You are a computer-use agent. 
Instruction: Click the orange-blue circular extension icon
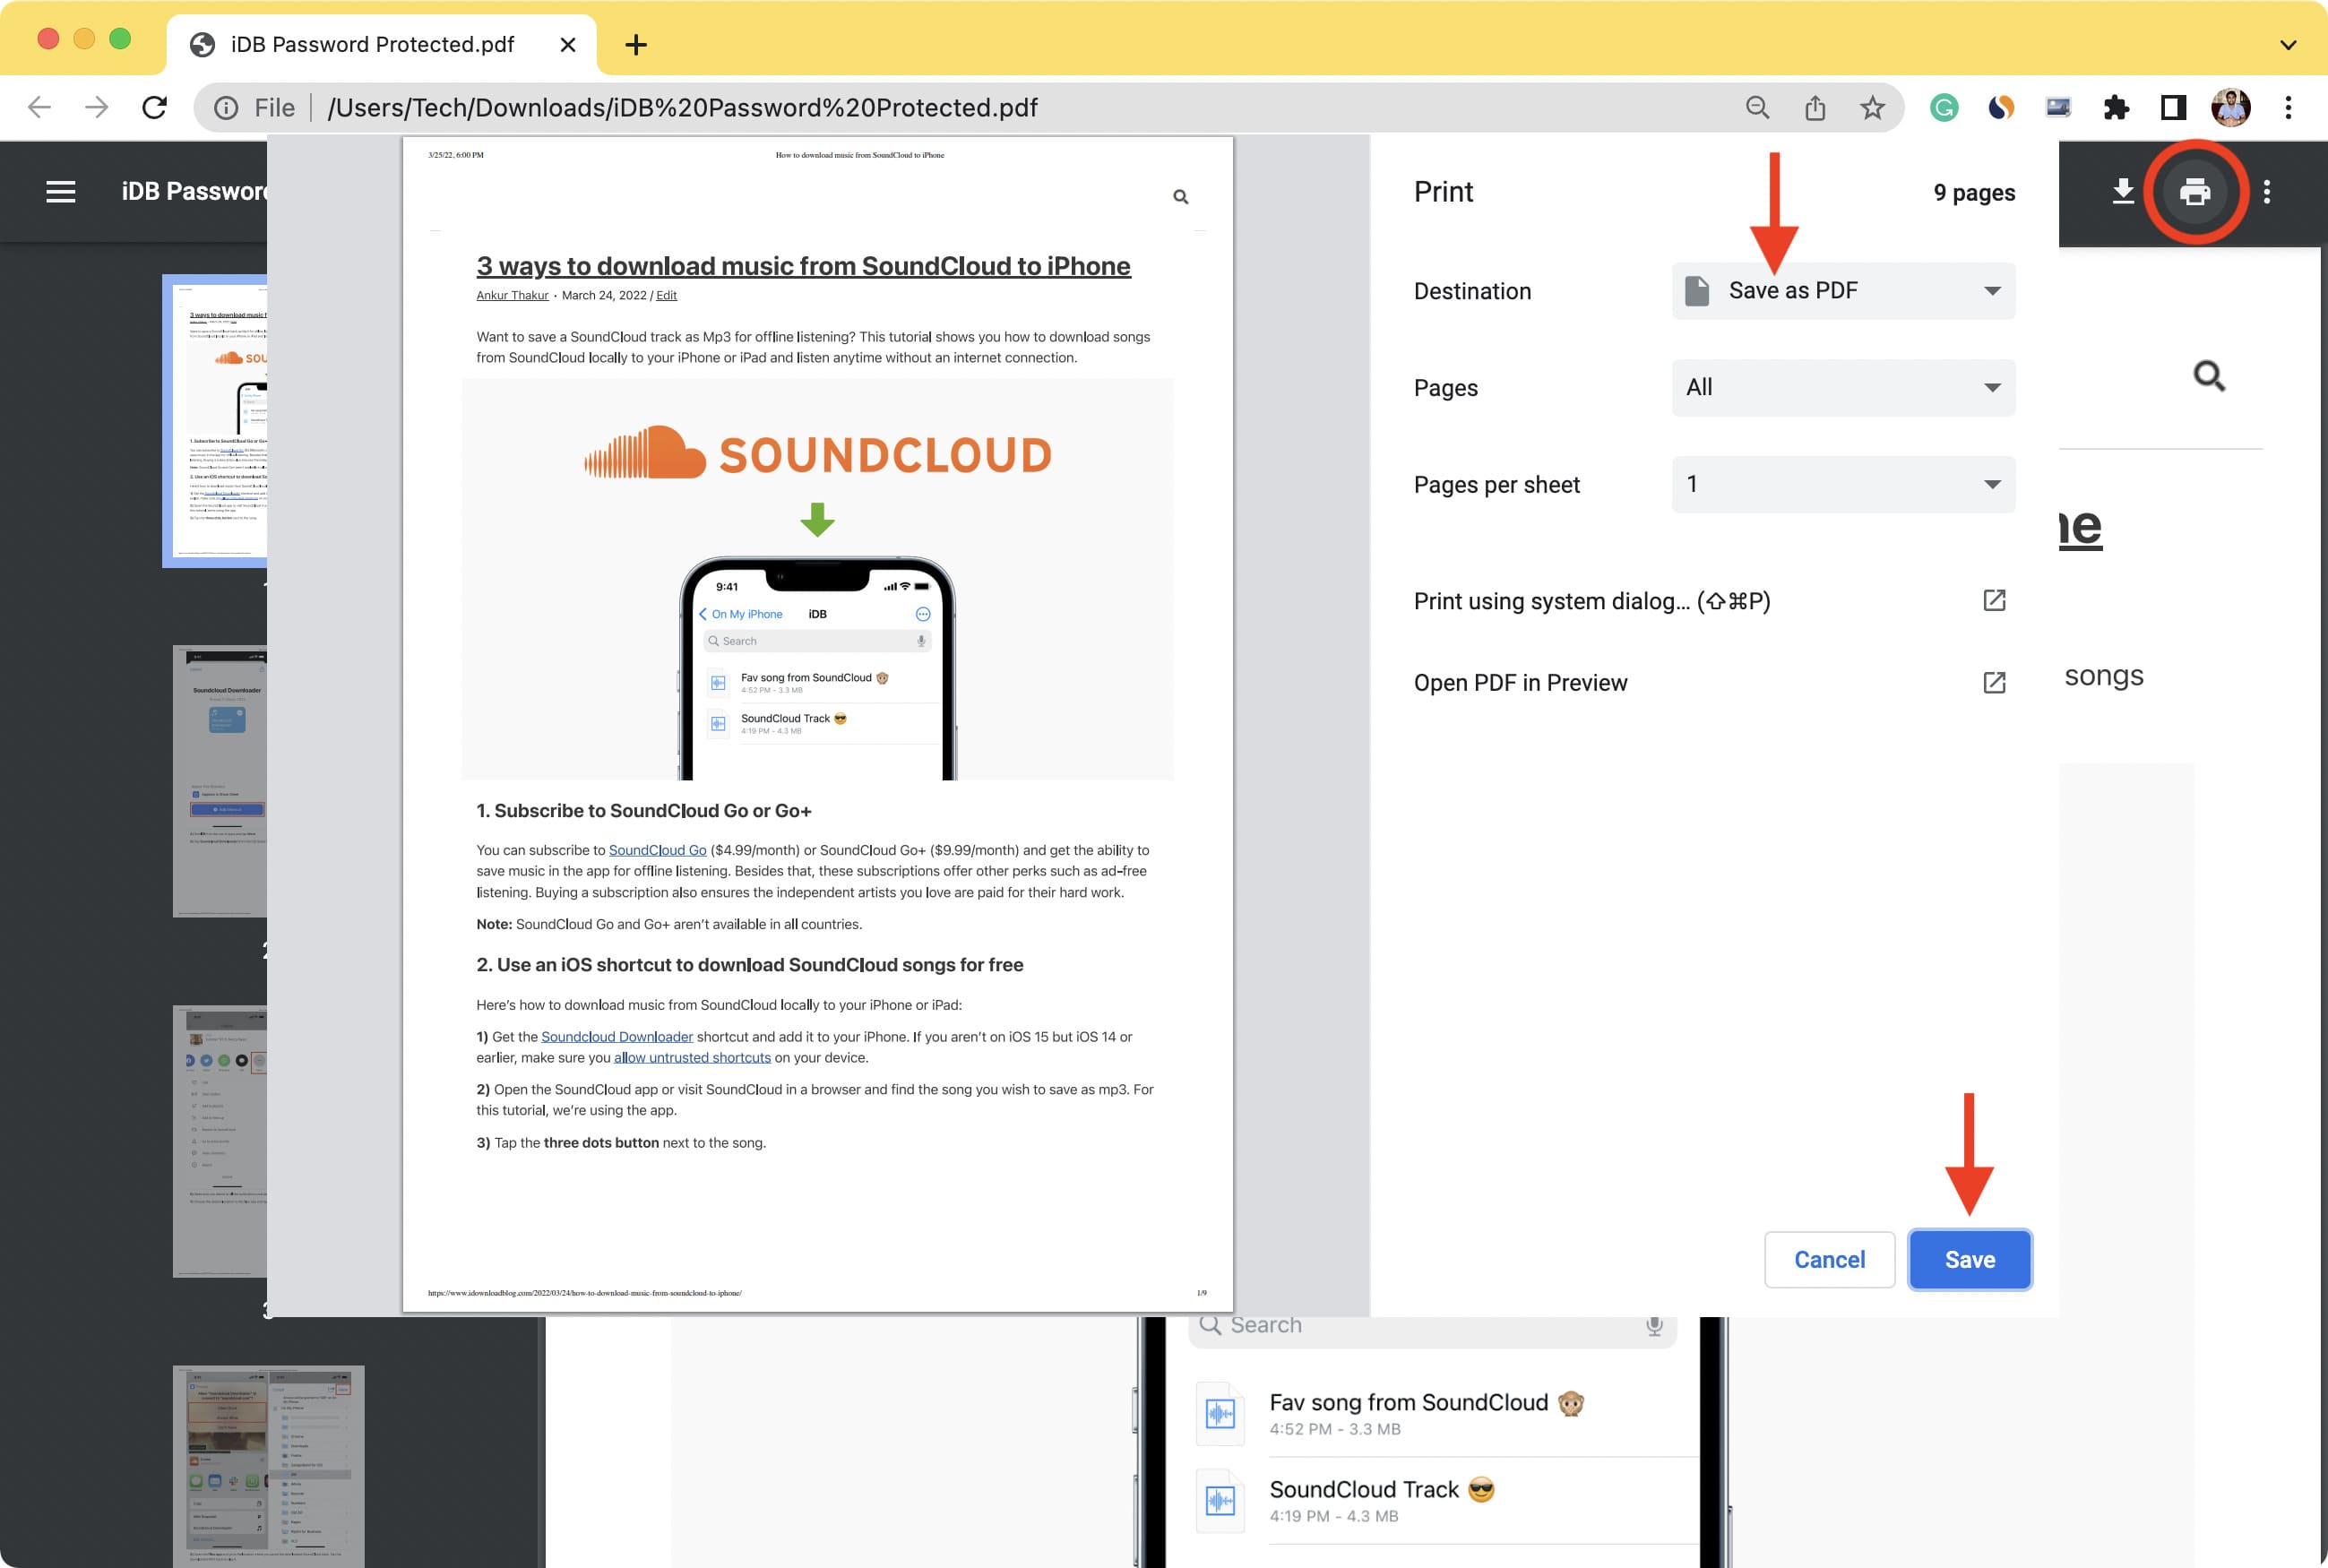pos(2001,107)
